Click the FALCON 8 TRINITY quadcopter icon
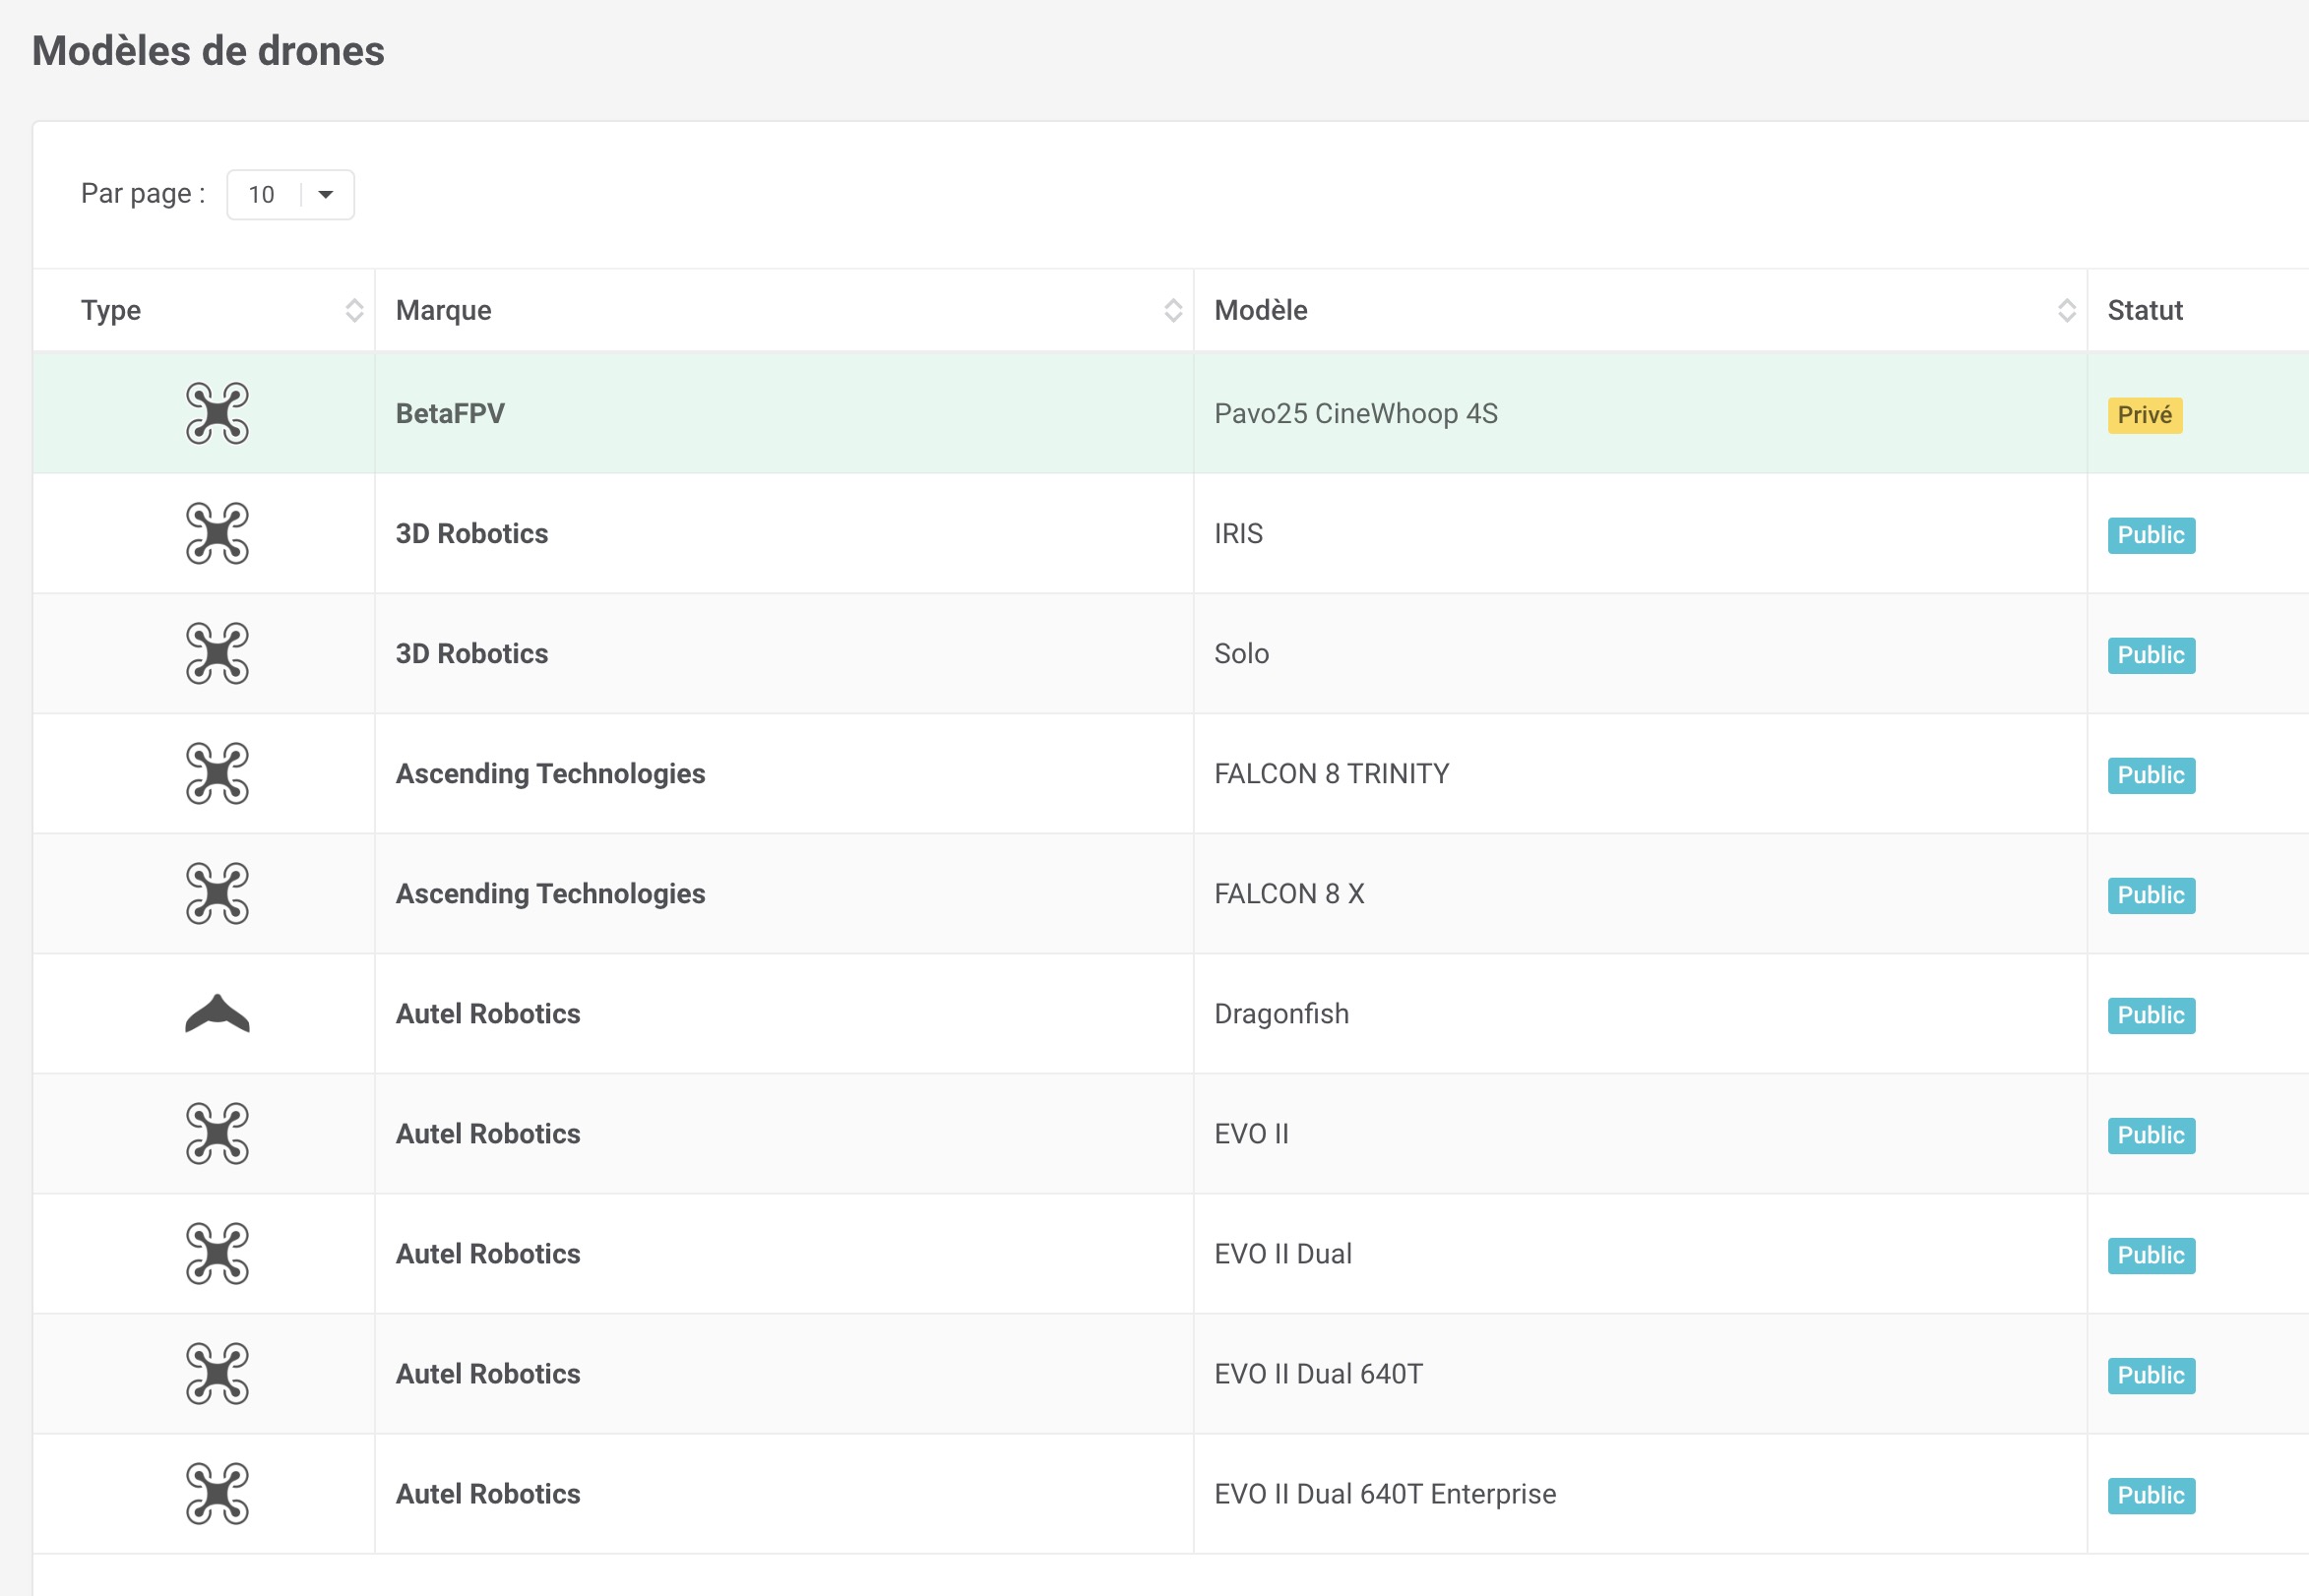This screenshot has height=1596, width=2309. click(x=217, y=773)
